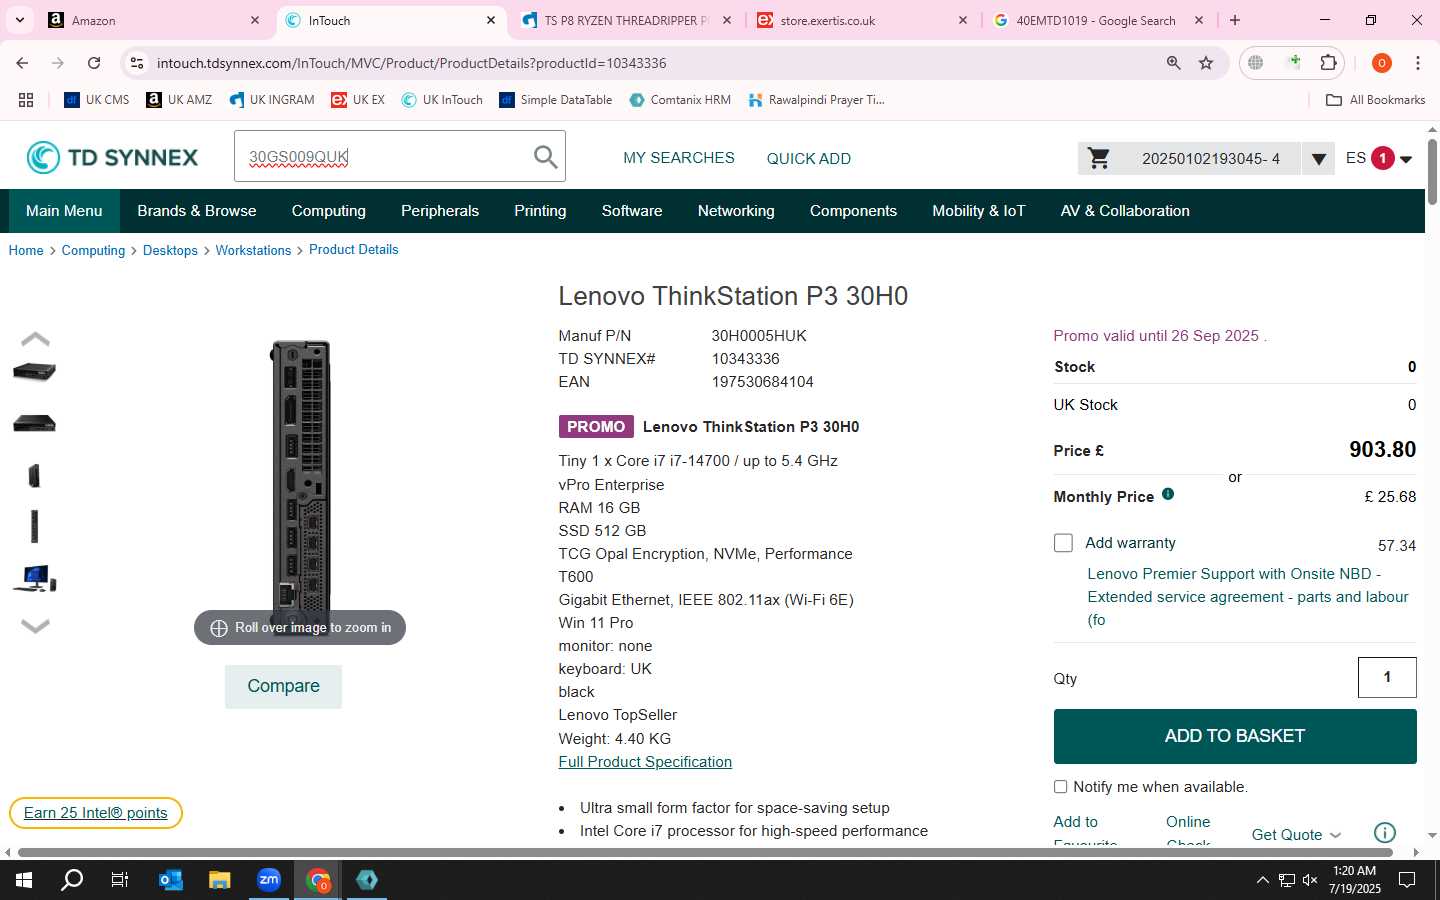Click the vertical page scrollbar thumb
The height and width of the screenshot is (900, 1440).
pyautogui.click(x=1432, y=171)
